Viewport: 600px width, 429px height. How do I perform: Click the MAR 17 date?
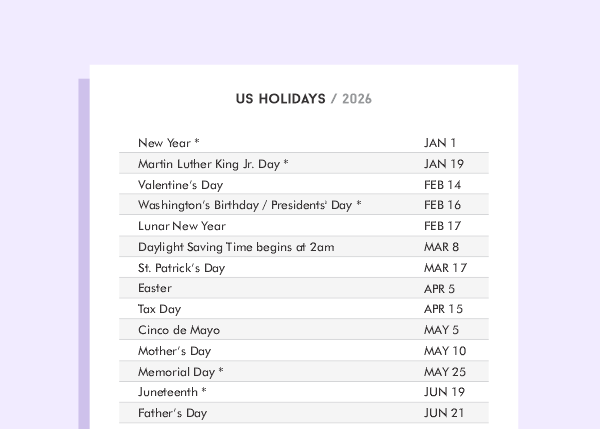(x=445, y=268)
